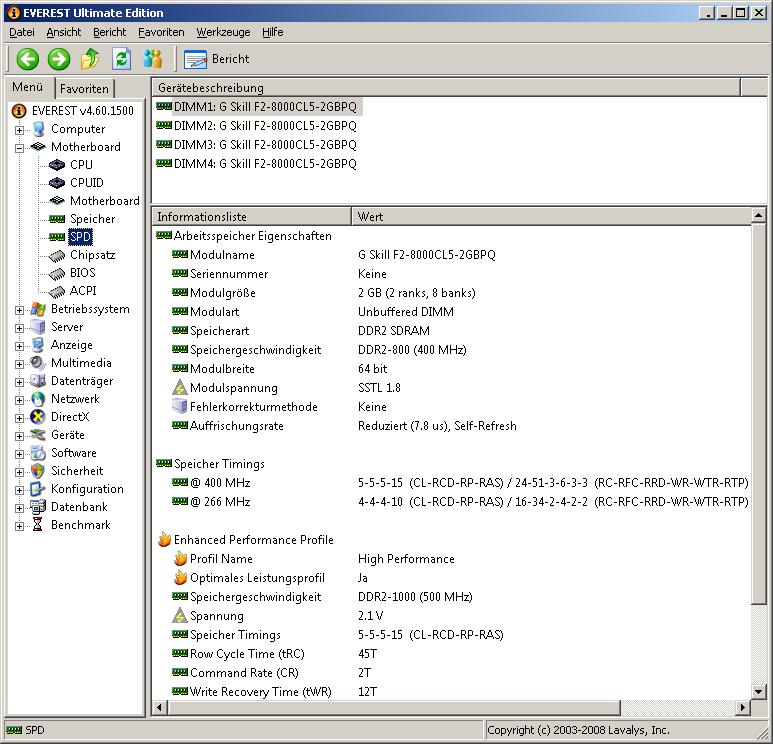The image size is (773, 744).
Task: Go back with the green left arrow
Action: click(x=28, y=59)
